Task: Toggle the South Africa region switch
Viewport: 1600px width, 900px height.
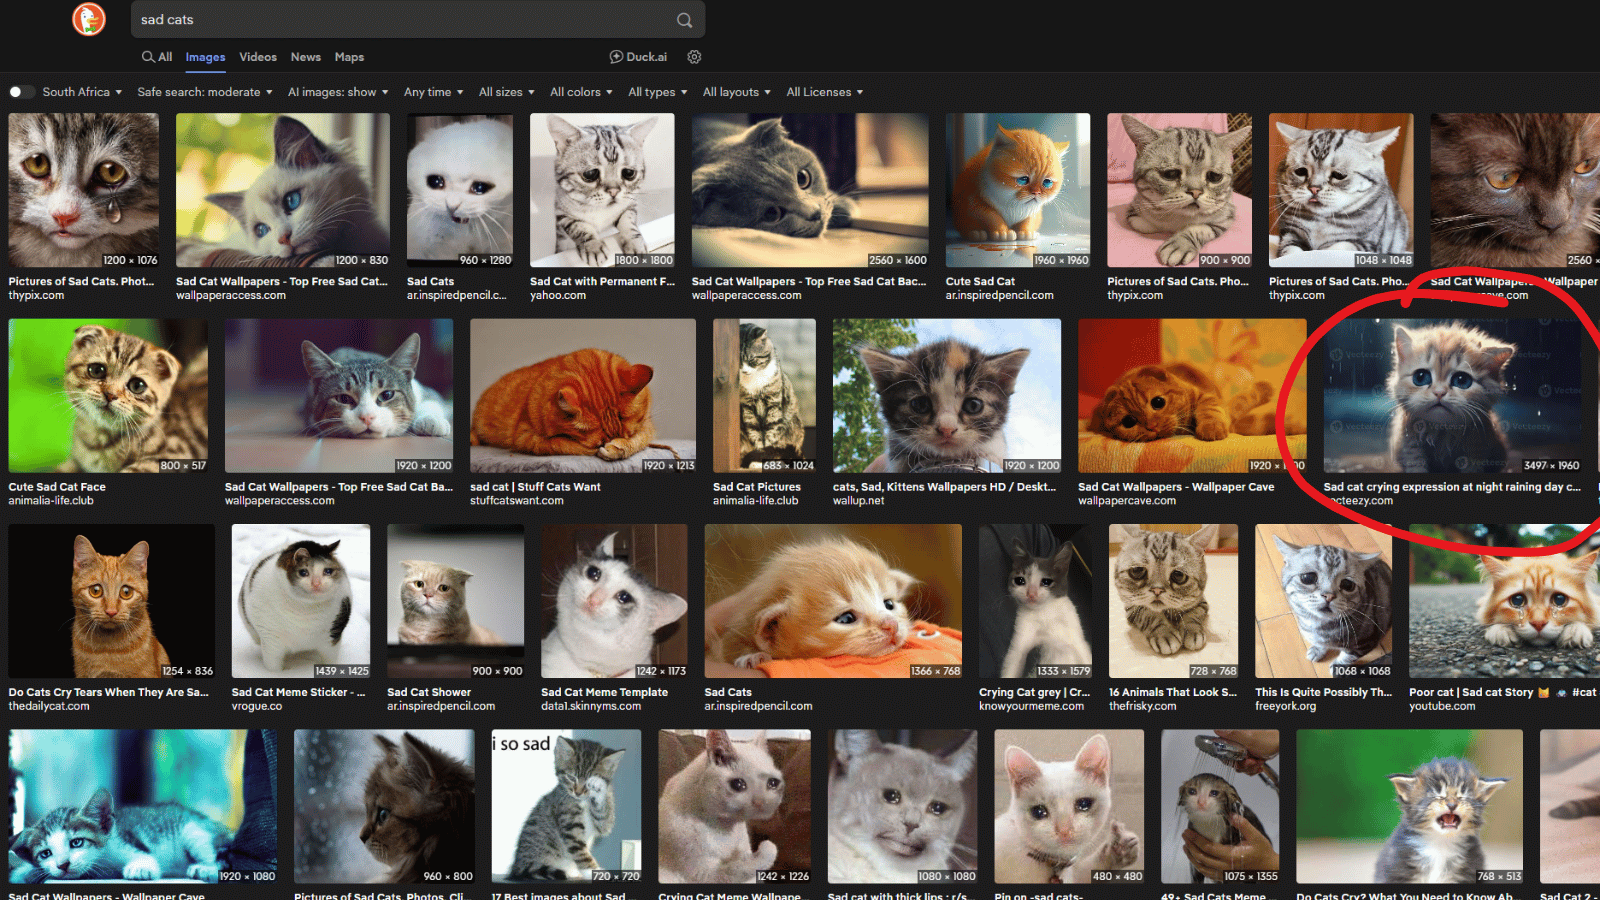Action: tap(21, 92)
